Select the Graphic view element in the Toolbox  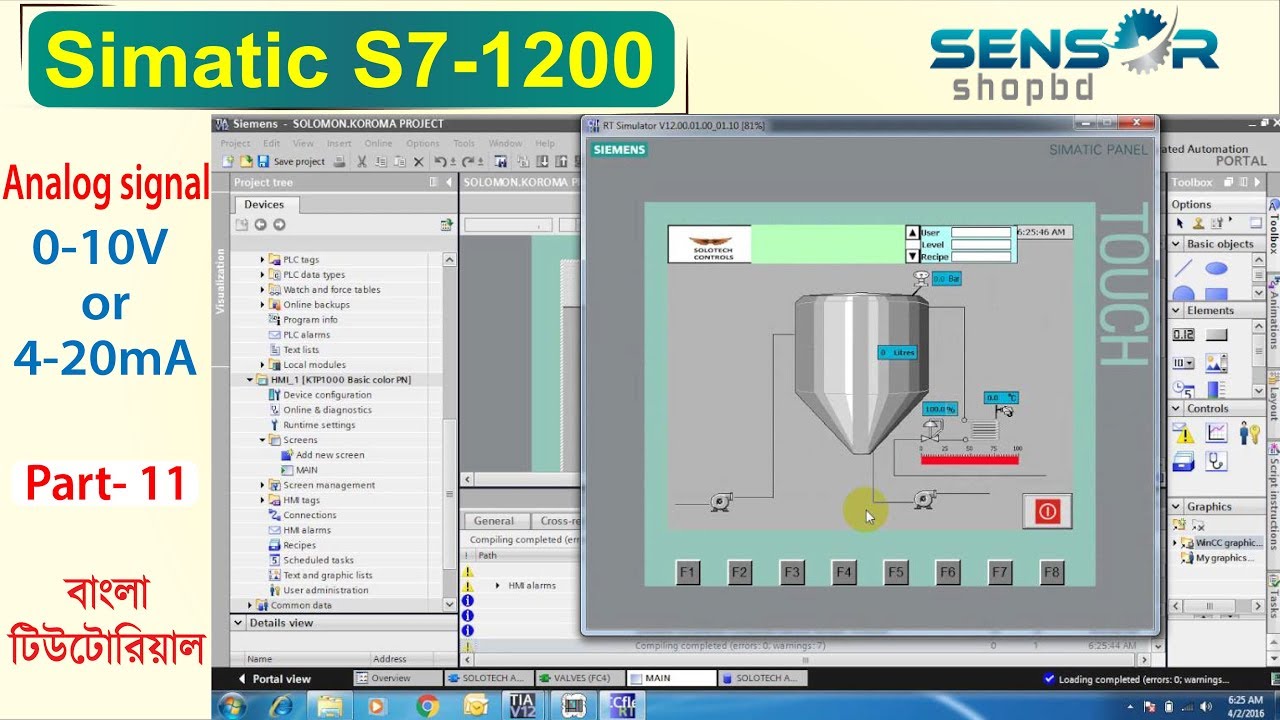click(x=1216, y=362)
